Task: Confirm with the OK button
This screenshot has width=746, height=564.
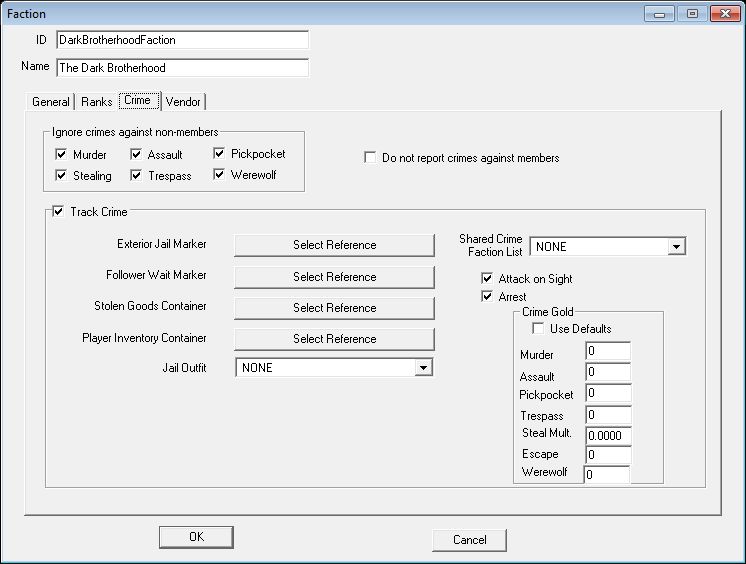Action: tap(196, 537)
